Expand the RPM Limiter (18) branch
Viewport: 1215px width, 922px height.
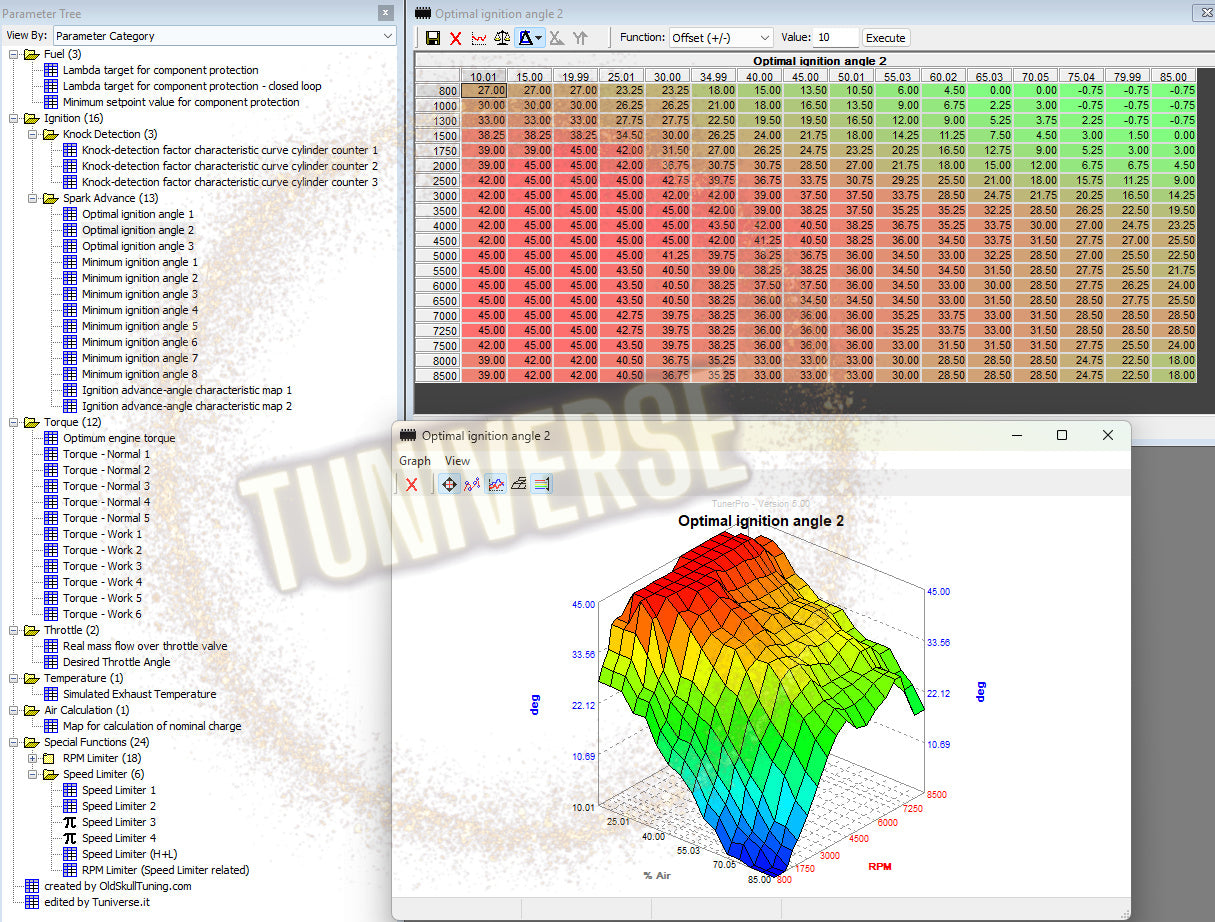pyautogui.click(x=32, y=758)
